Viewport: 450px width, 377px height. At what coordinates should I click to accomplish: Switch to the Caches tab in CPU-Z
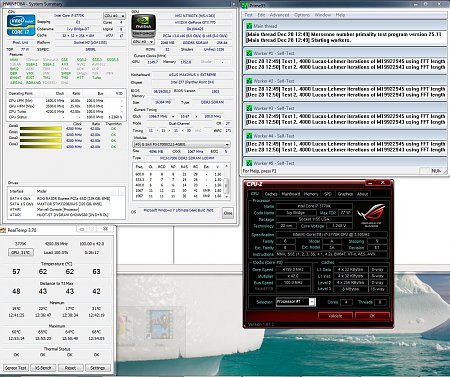click(x=271, y=194)
